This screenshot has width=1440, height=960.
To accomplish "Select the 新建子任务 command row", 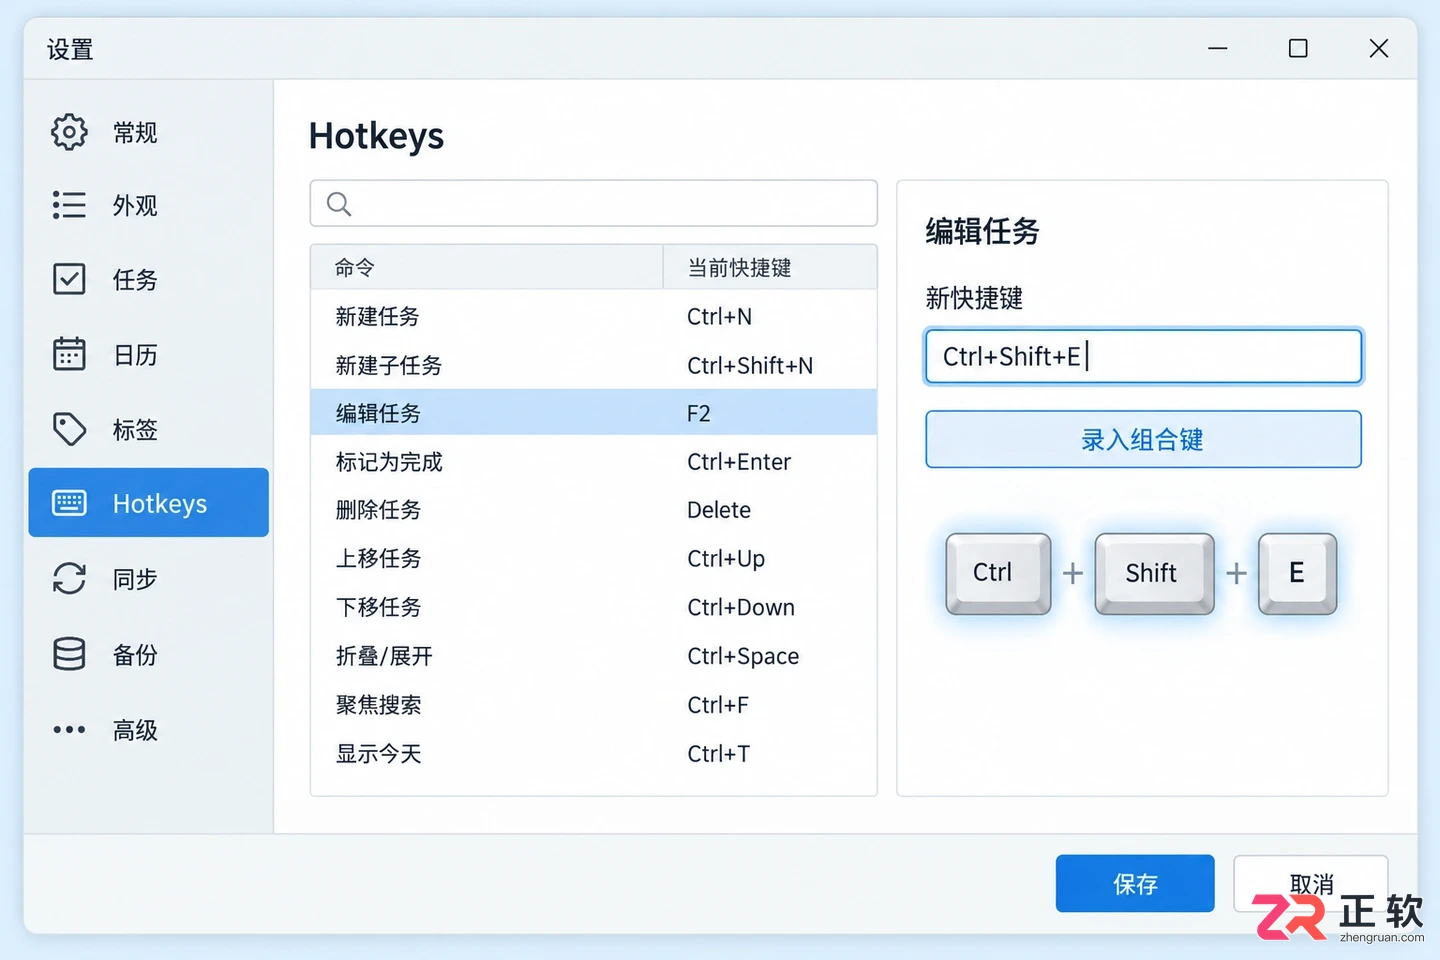I will pyautogui.click(x=594, y=365).
